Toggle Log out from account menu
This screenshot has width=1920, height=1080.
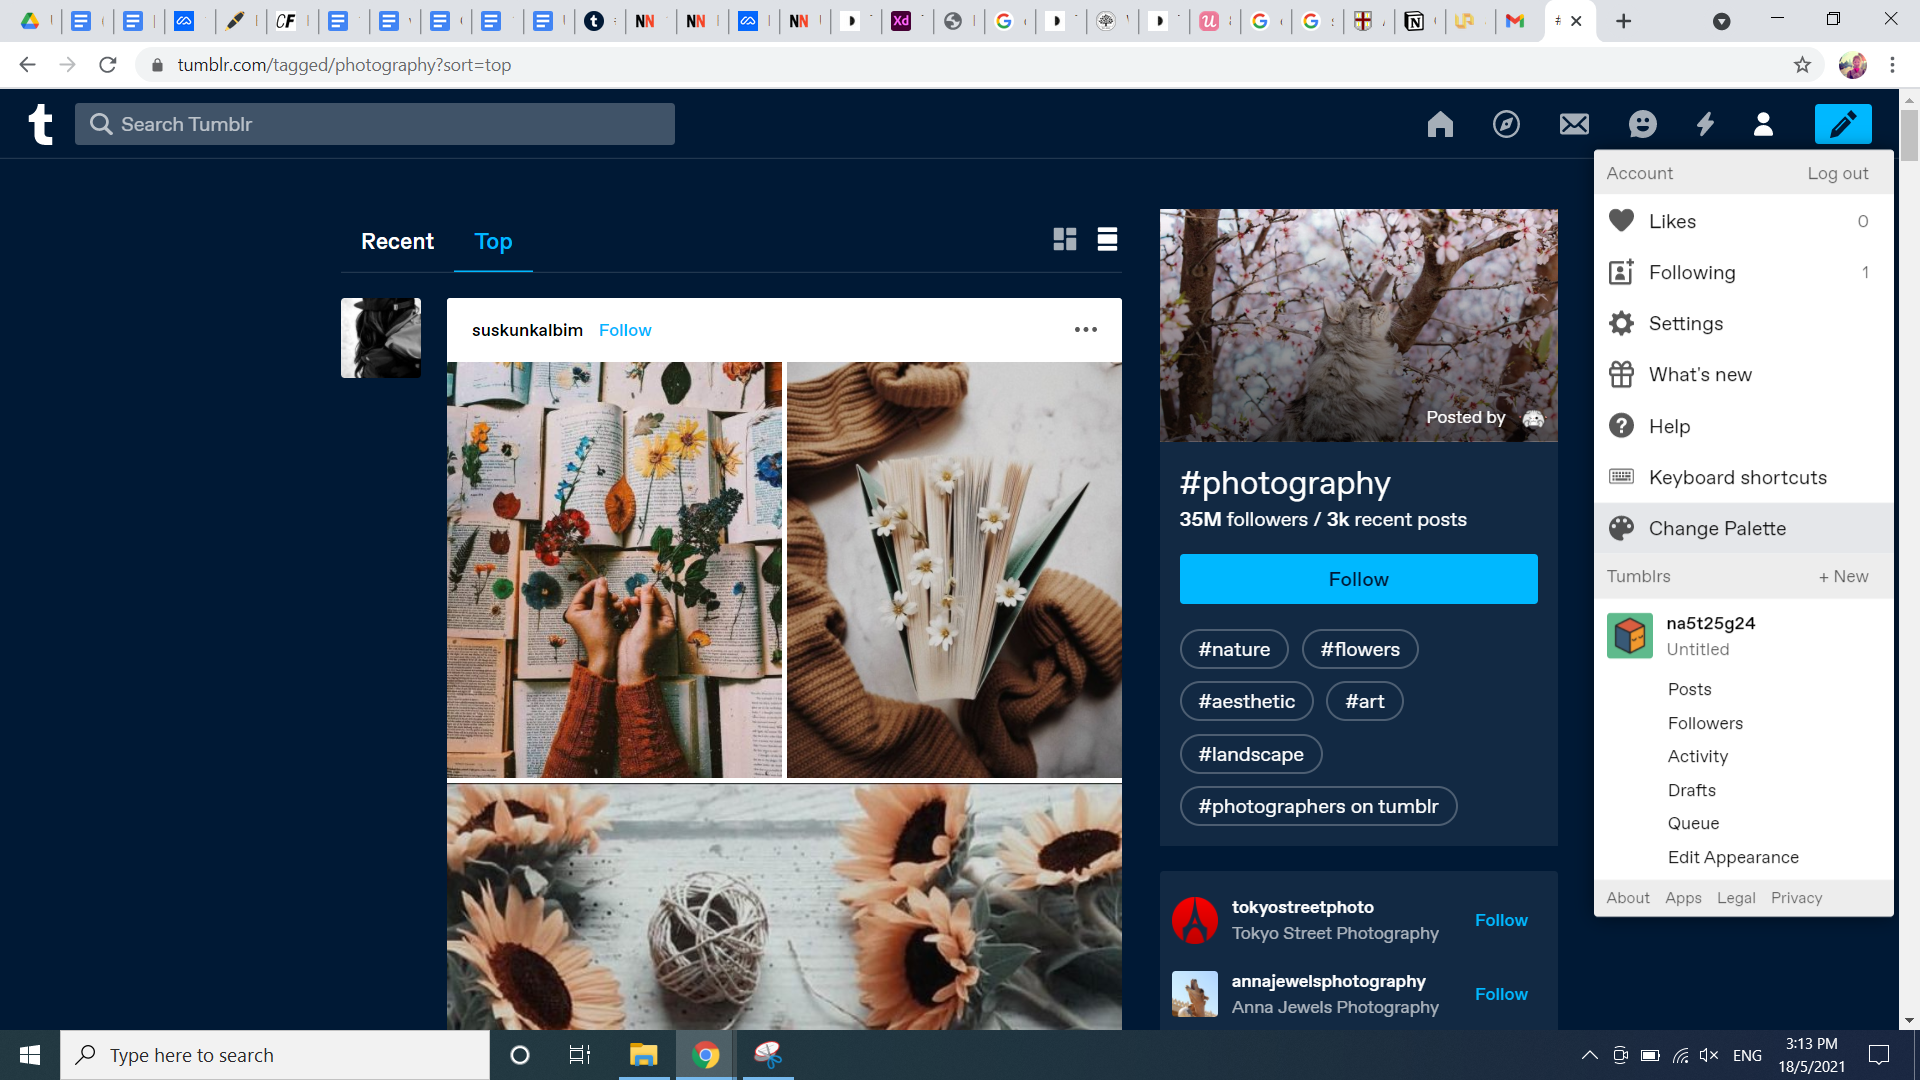click(1840, 171)
